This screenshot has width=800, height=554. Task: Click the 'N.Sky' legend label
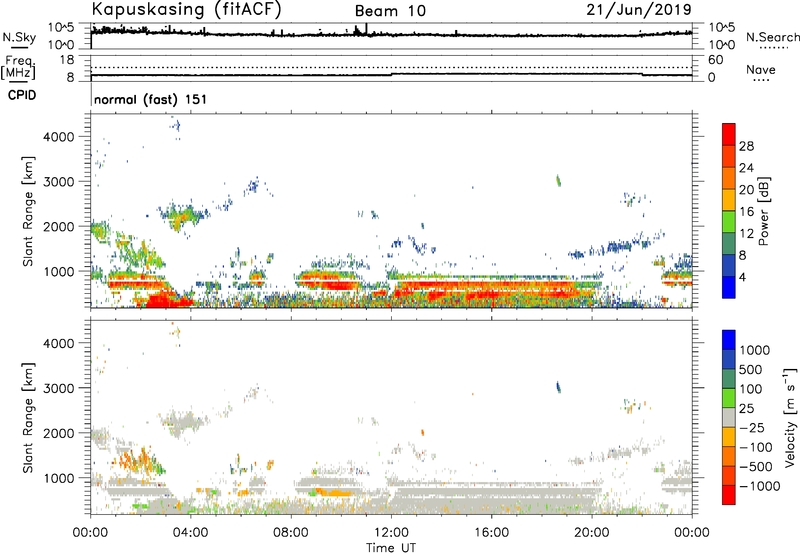(x=19, y=37)
